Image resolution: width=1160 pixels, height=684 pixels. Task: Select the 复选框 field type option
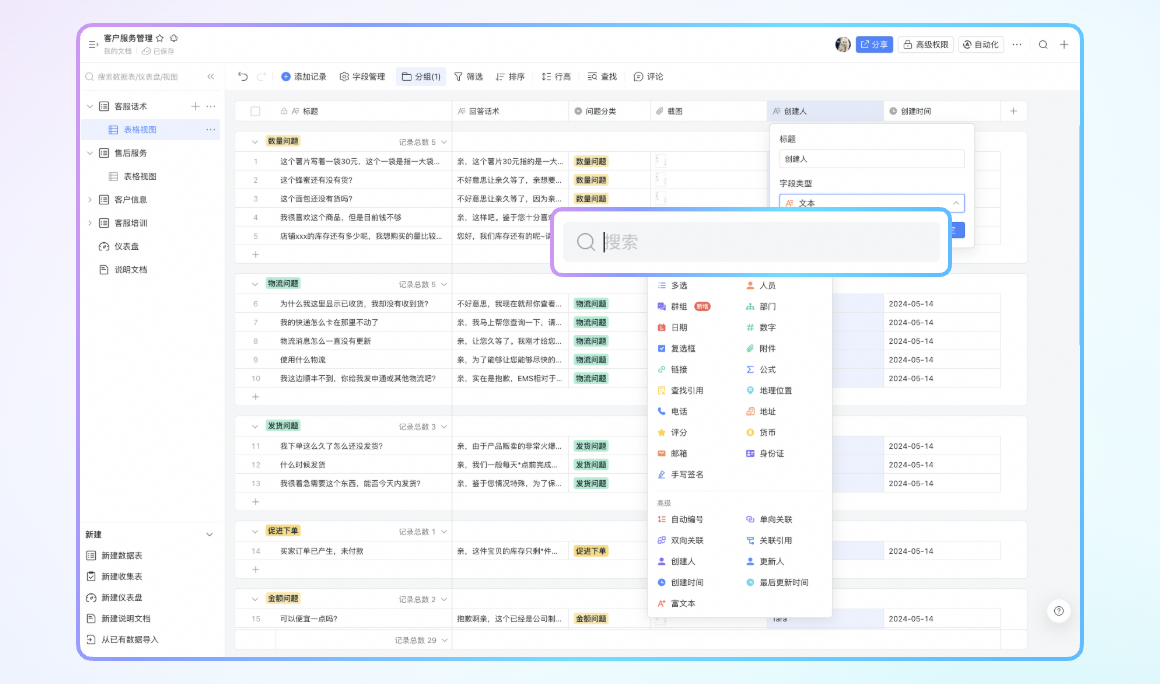(676, 348)
